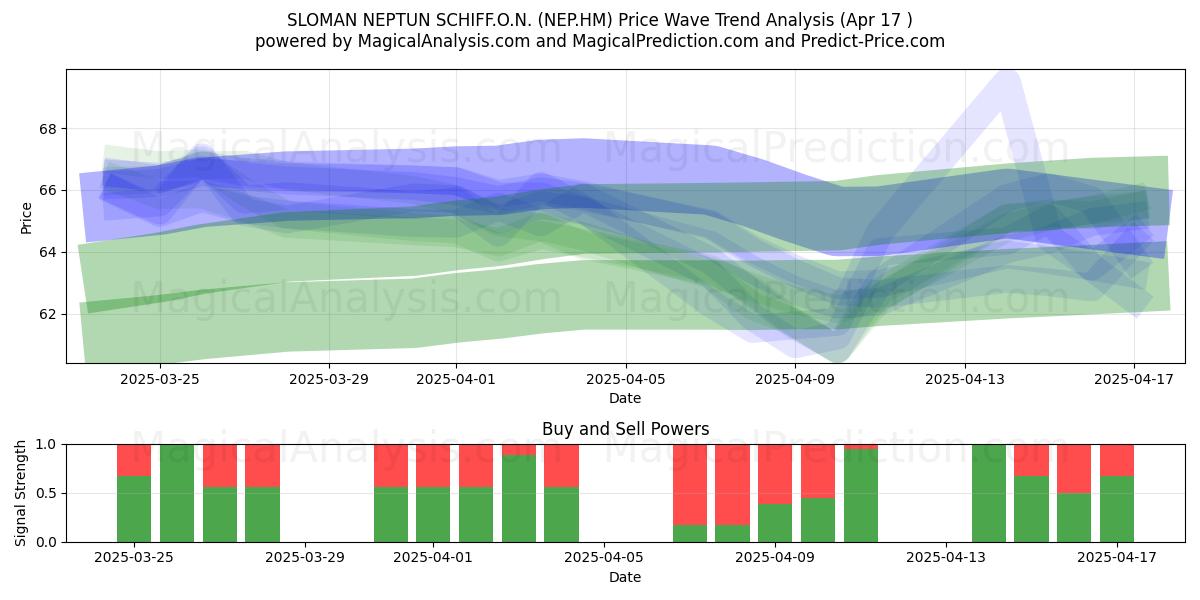Select the green segment of the 2025-04-10 bar
Image resolution: width=1200 pixels, height=600 pixels.
tap(818, 520)
